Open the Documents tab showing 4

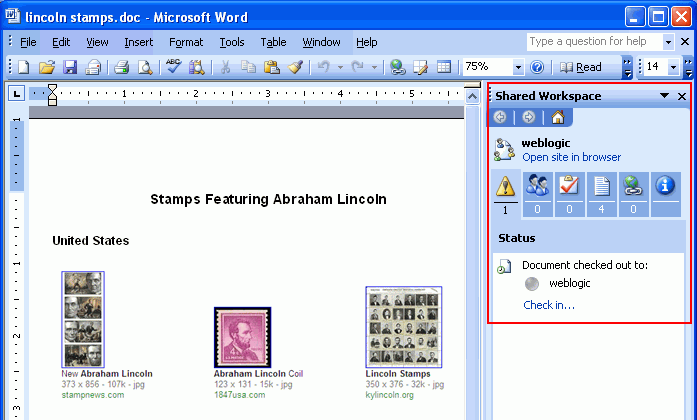click(601, 194)
